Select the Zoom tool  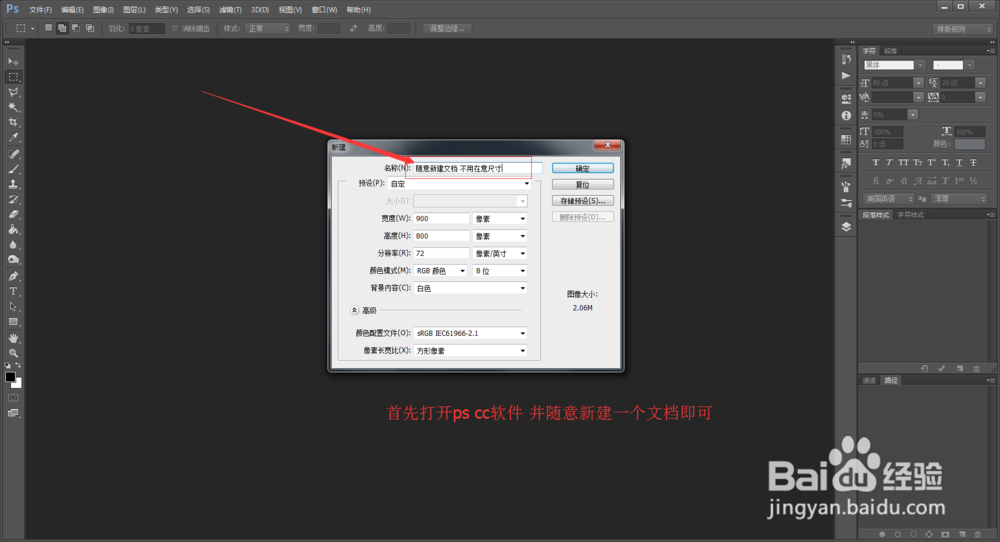[13, 353]
